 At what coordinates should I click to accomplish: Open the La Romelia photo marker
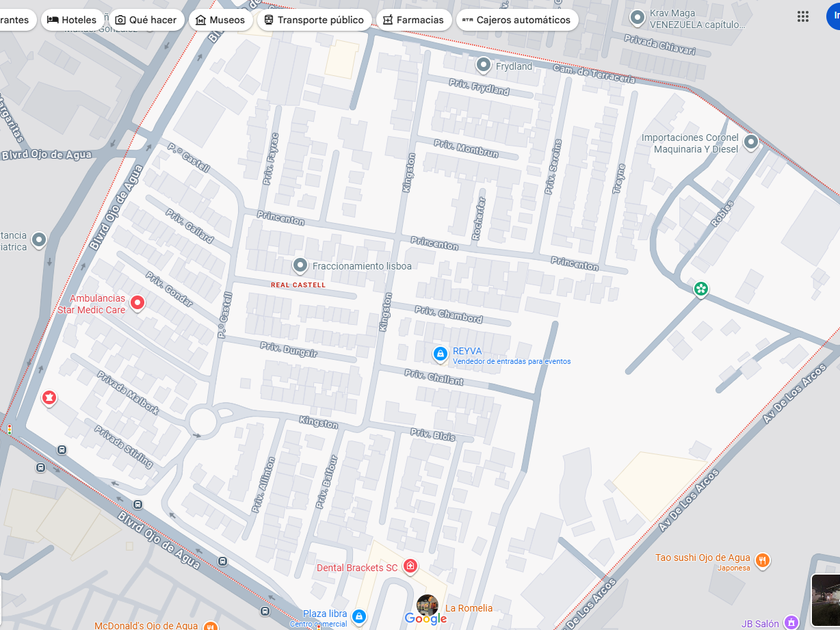pyautogui.click(x=428, y=605)
